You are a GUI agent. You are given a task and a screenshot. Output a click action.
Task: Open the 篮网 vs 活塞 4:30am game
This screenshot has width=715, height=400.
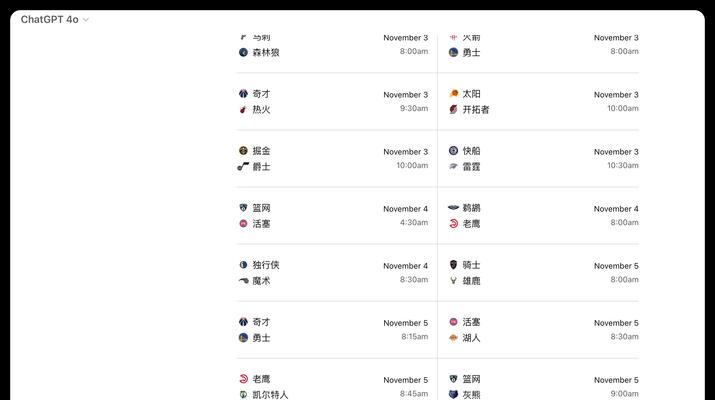coord(333,216)
